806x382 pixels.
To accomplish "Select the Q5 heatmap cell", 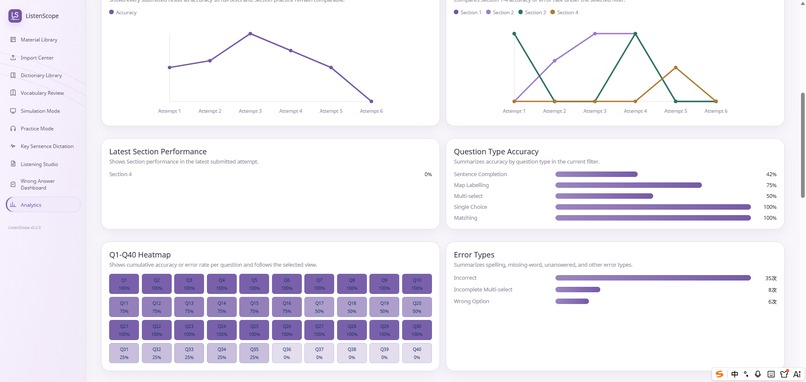I will [254, 284].
